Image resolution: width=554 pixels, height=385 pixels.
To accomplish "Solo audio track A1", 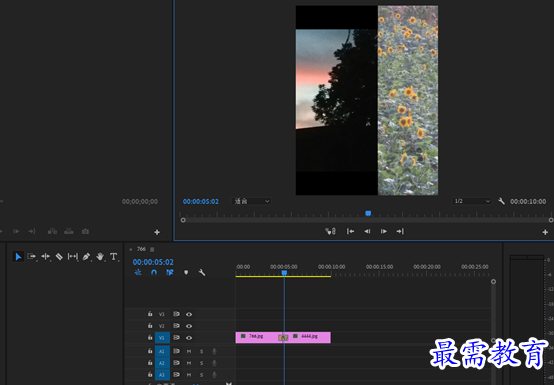I will (x=202, y=351).
